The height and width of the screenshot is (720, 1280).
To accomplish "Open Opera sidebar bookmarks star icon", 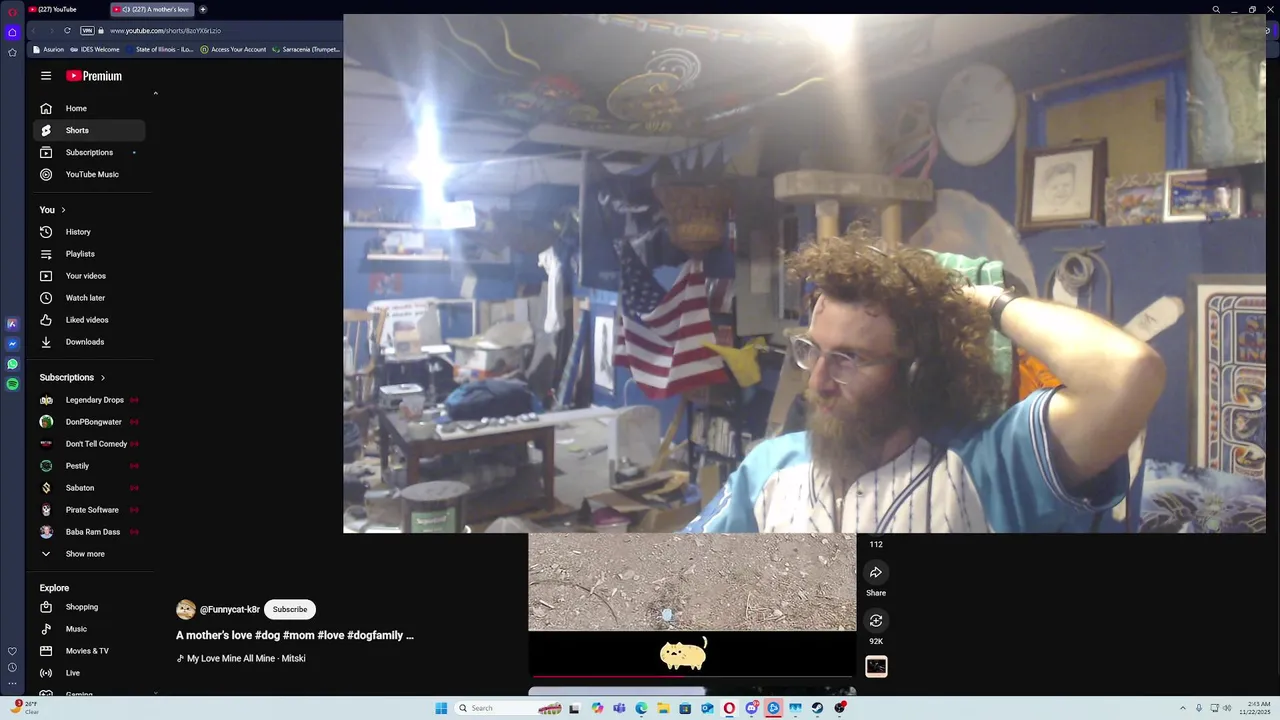I will point(12,52).
